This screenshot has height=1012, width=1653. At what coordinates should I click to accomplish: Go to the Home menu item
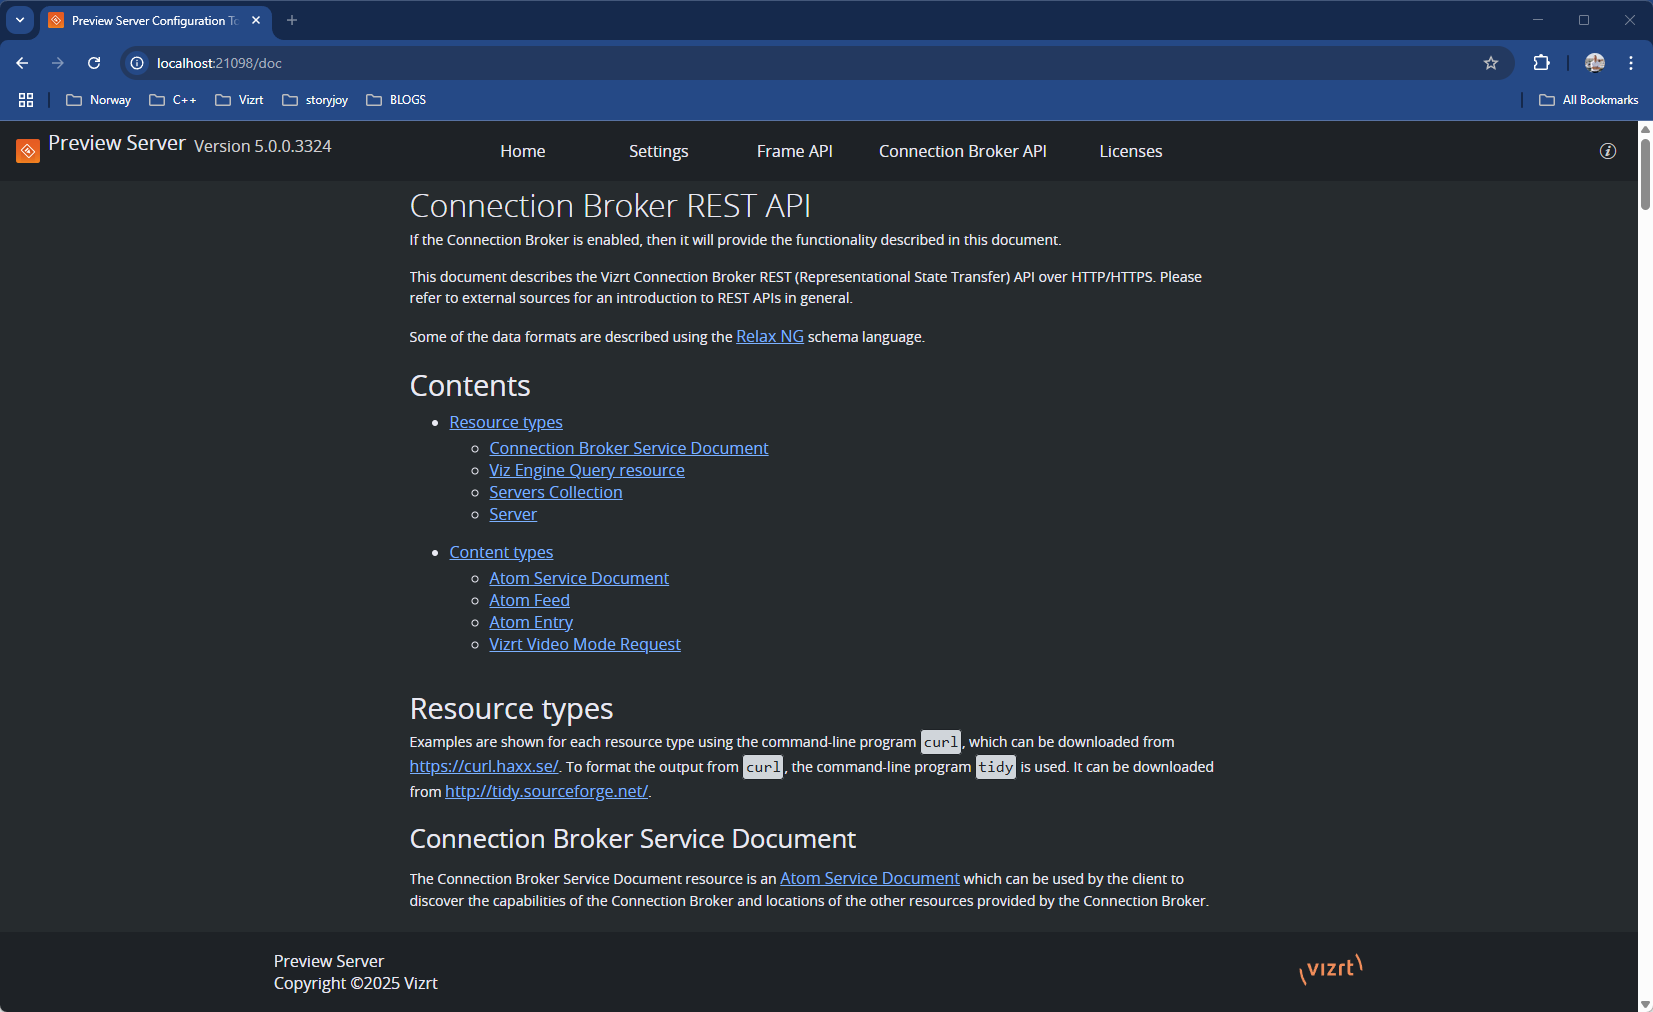coord(523,151)
